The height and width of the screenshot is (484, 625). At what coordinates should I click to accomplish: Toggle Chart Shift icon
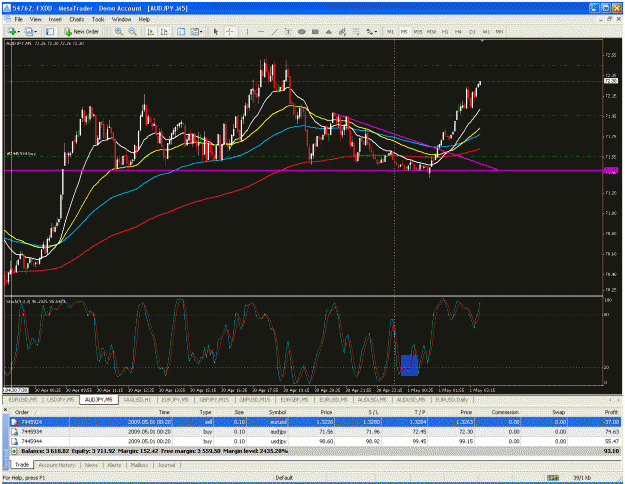point(164,31)
